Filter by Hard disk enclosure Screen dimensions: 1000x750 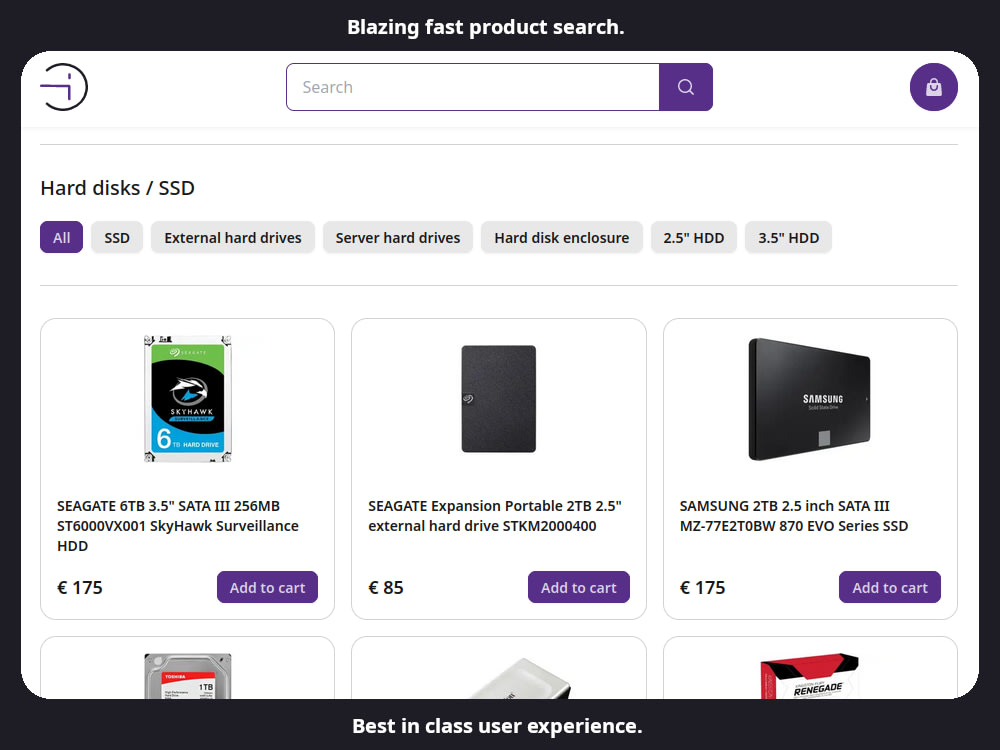(562, 237)
